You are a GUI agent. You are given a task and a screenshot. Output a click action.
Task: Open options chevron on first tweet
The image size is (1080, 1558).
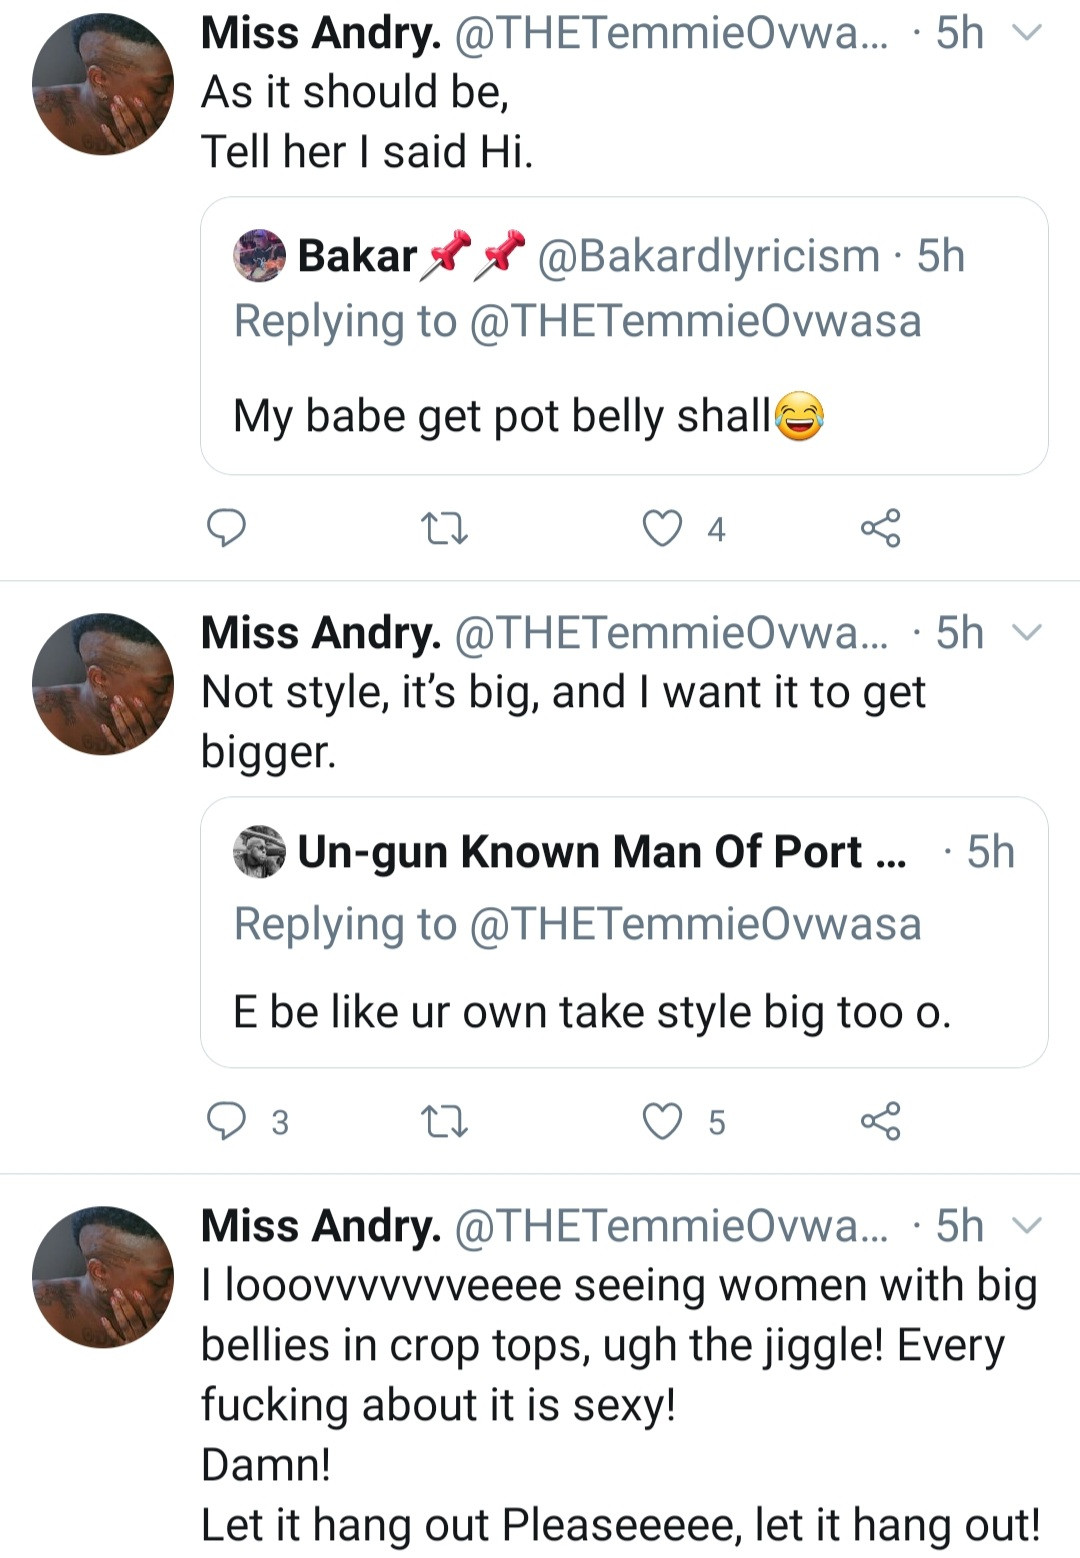tap(1028, 33)
